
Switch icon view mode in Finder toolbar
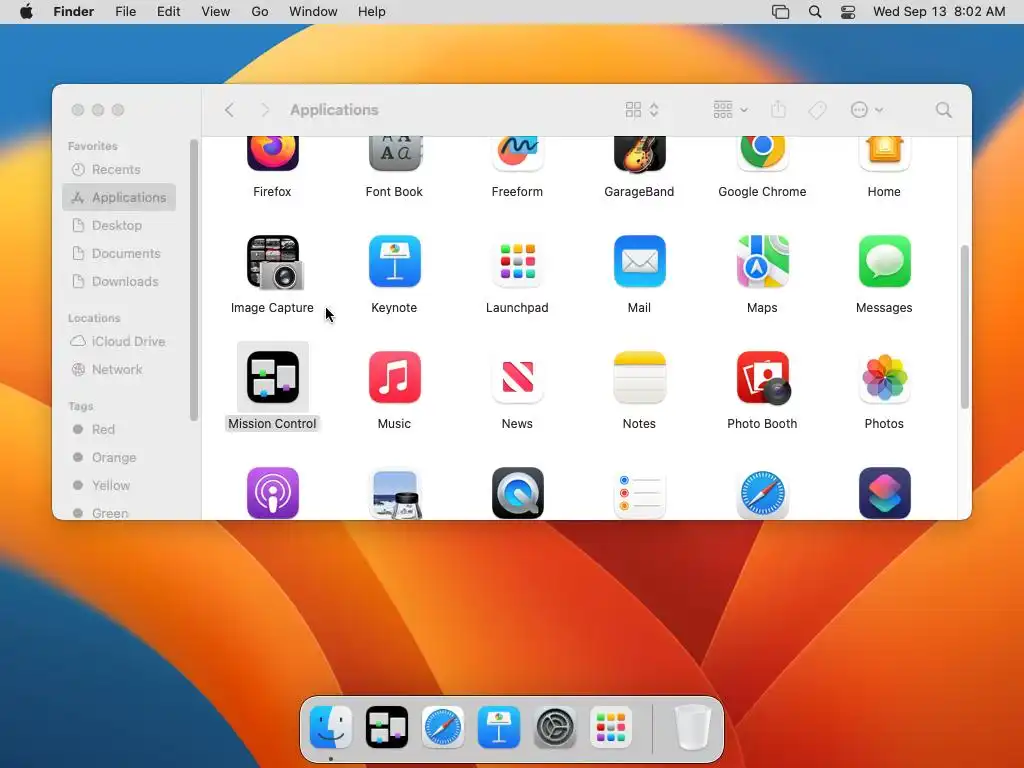click(642, 110)
